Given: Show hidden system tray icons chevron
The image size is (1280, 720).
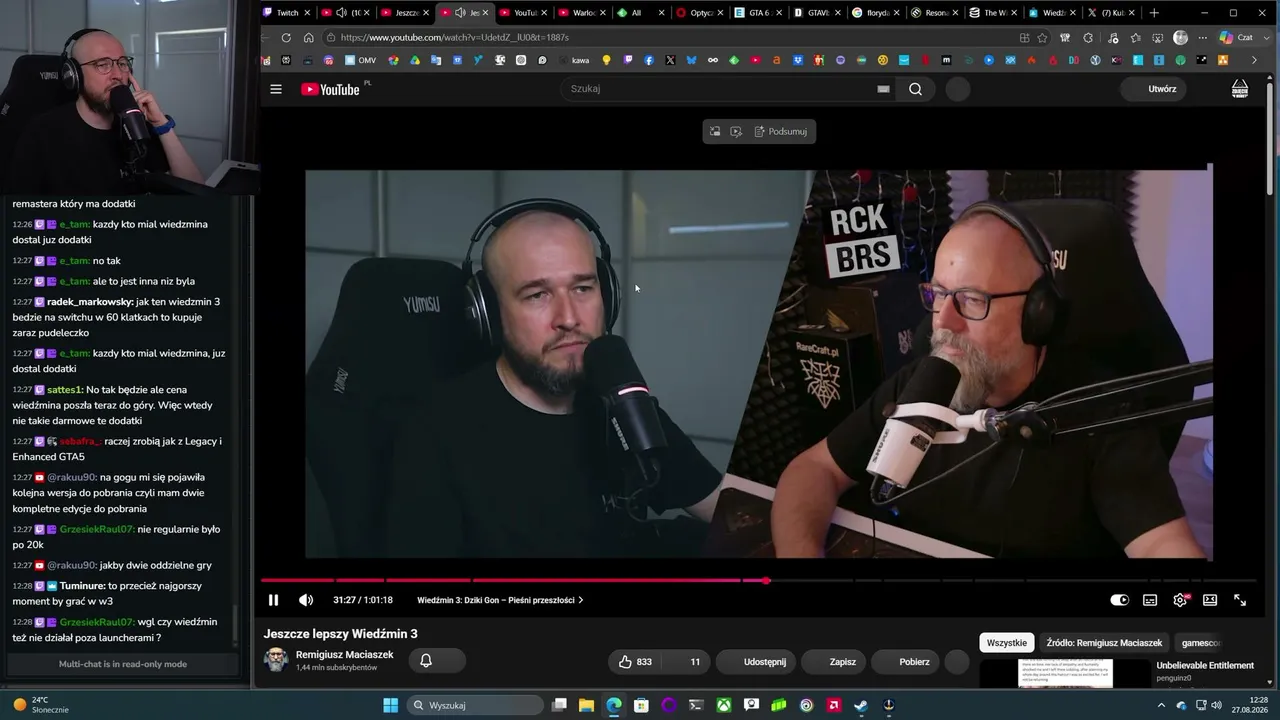Looking at the screenshot, I should (x=1163, y=705).
